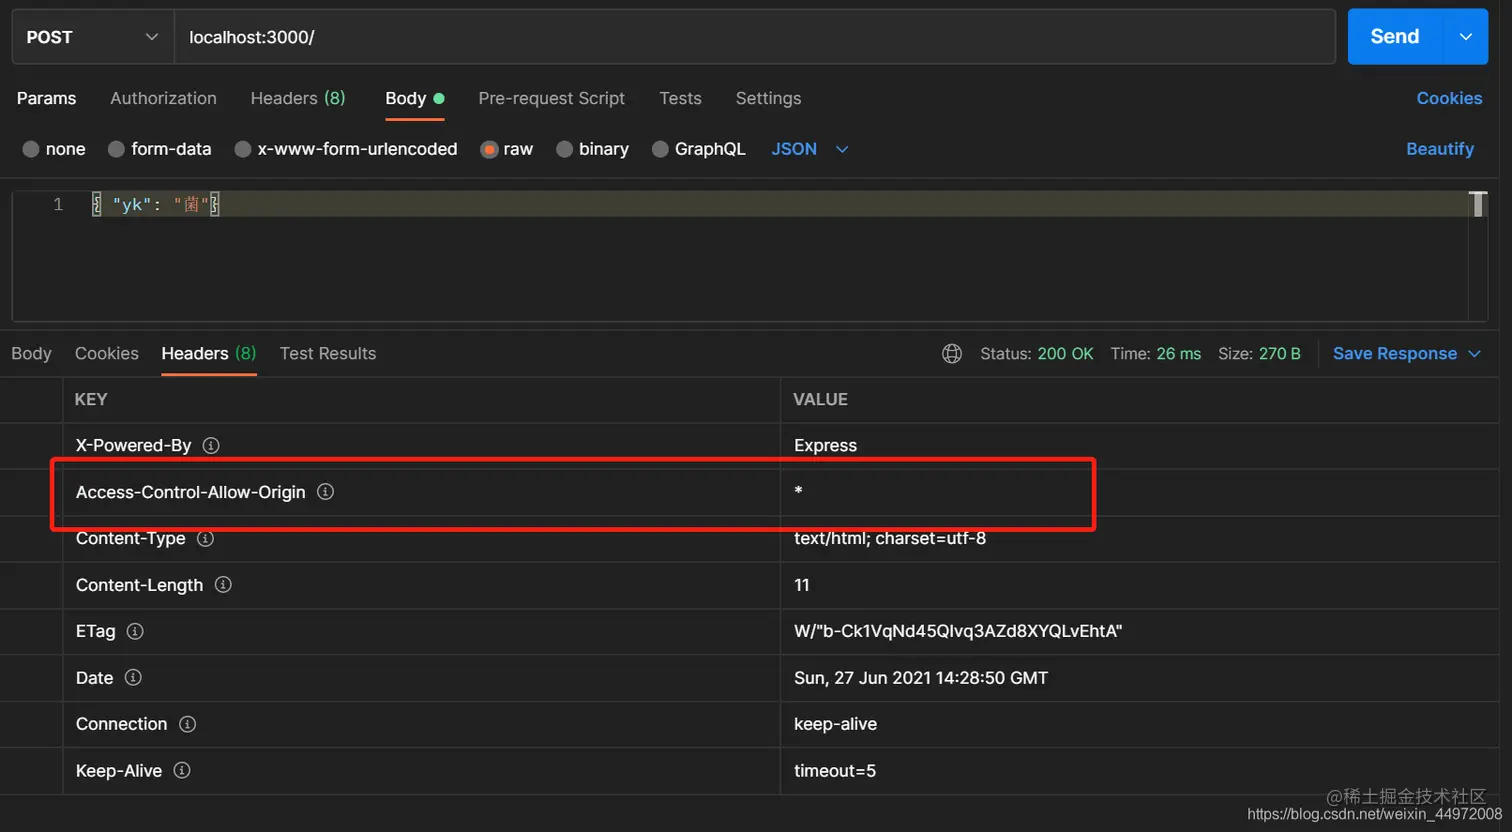The image size is (1512, 832).
Task: Click the keep-alive value
Action: [835, 724]
